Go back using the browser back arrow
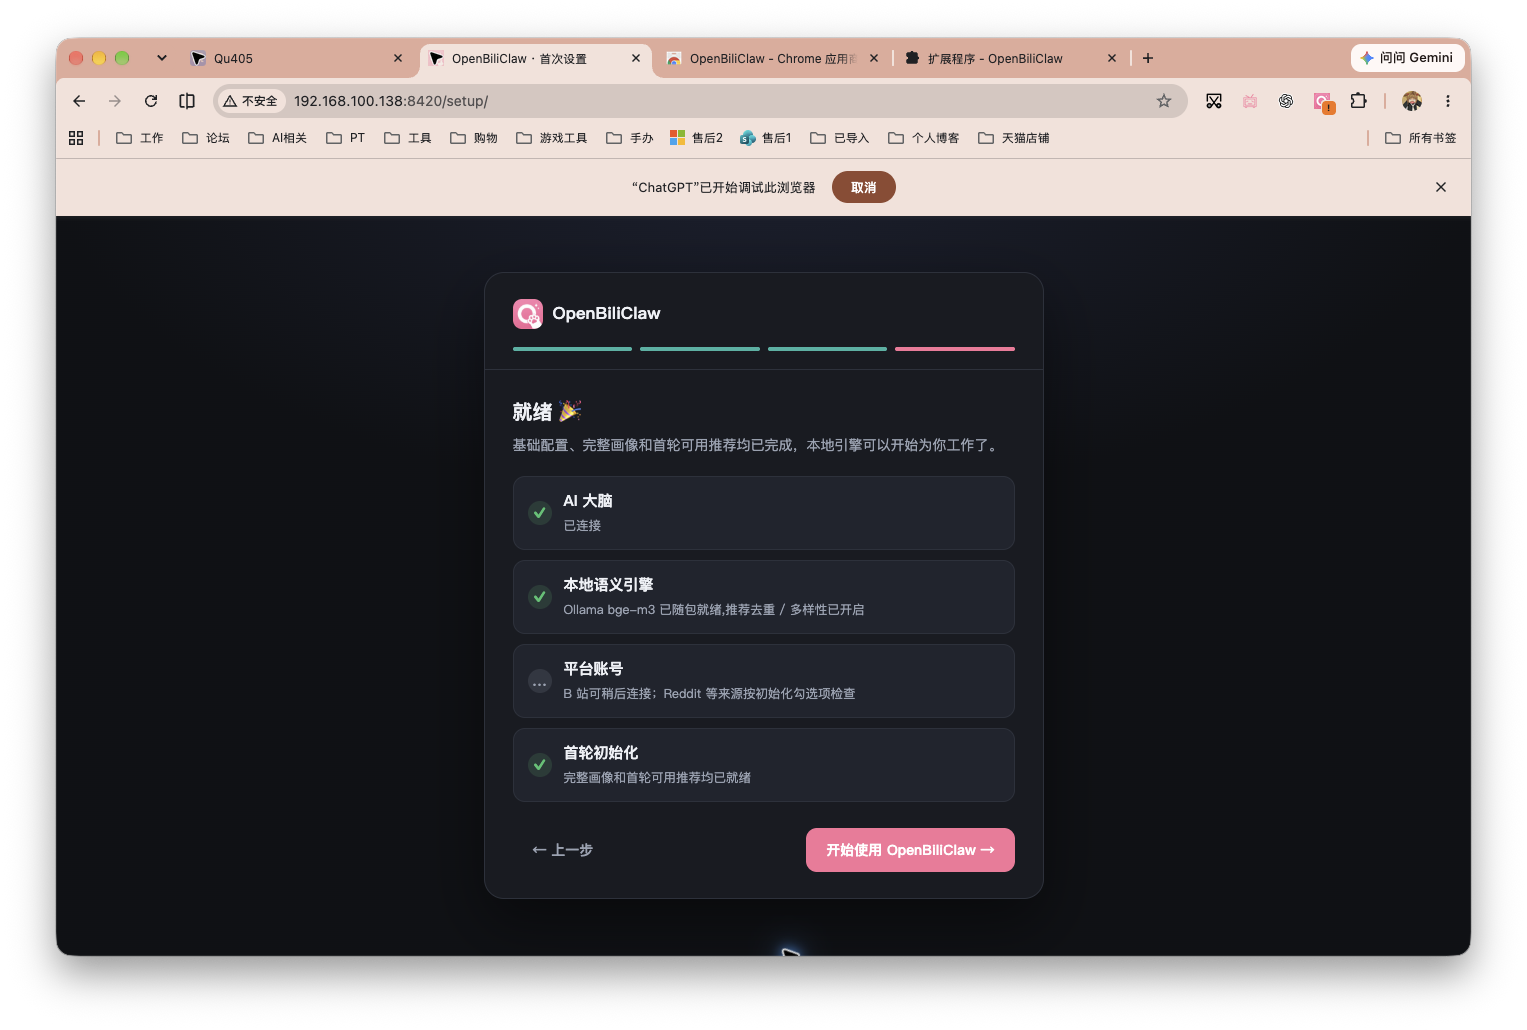Screen dimensions: 1527x1030 (x=79, y=101)
